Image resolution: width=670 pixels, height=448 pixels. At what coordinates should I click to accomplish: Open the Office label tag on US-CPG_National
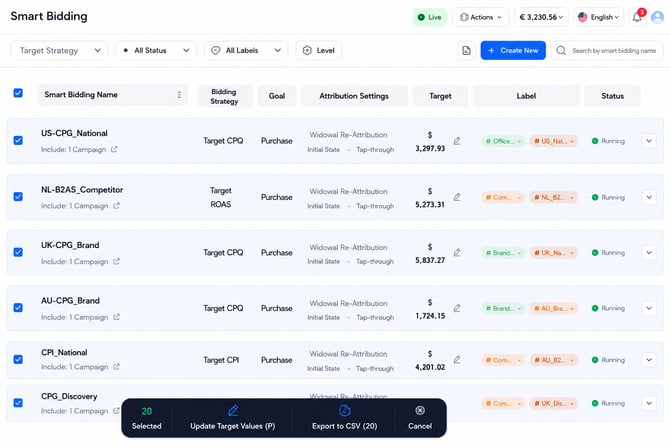[503, 141]
